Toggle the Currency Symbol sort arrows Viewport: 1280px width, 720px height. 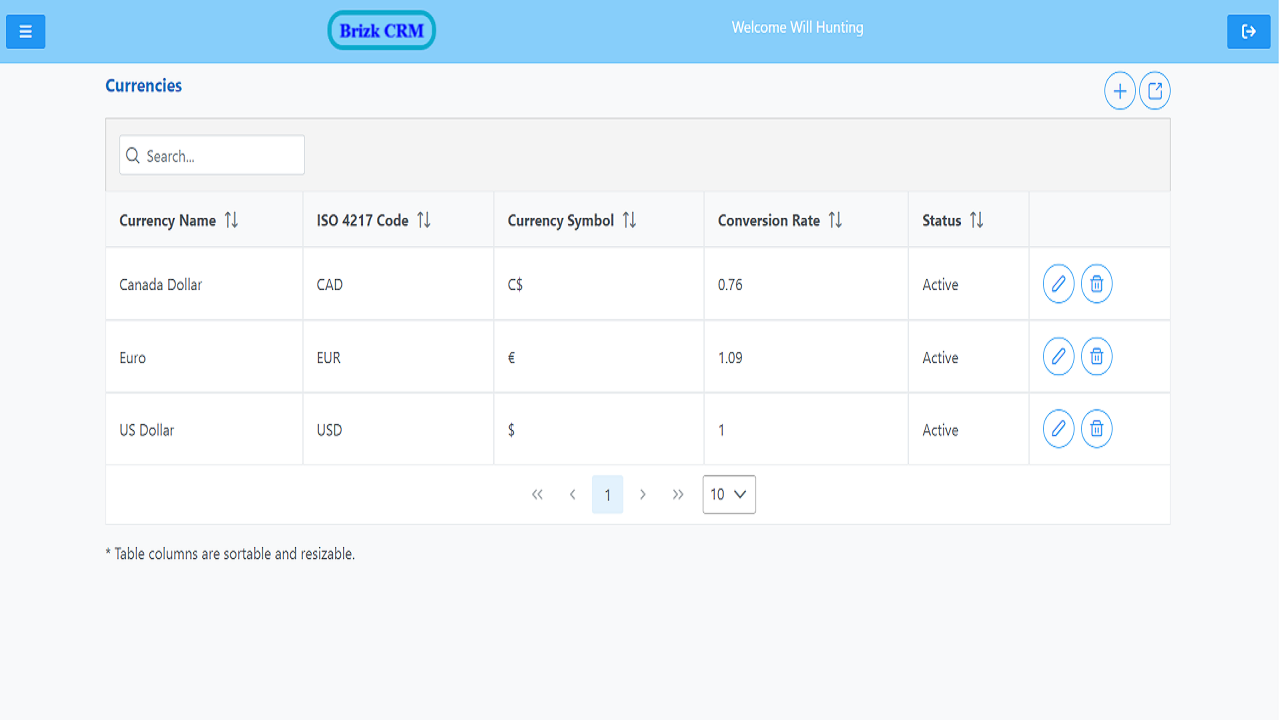630,219
